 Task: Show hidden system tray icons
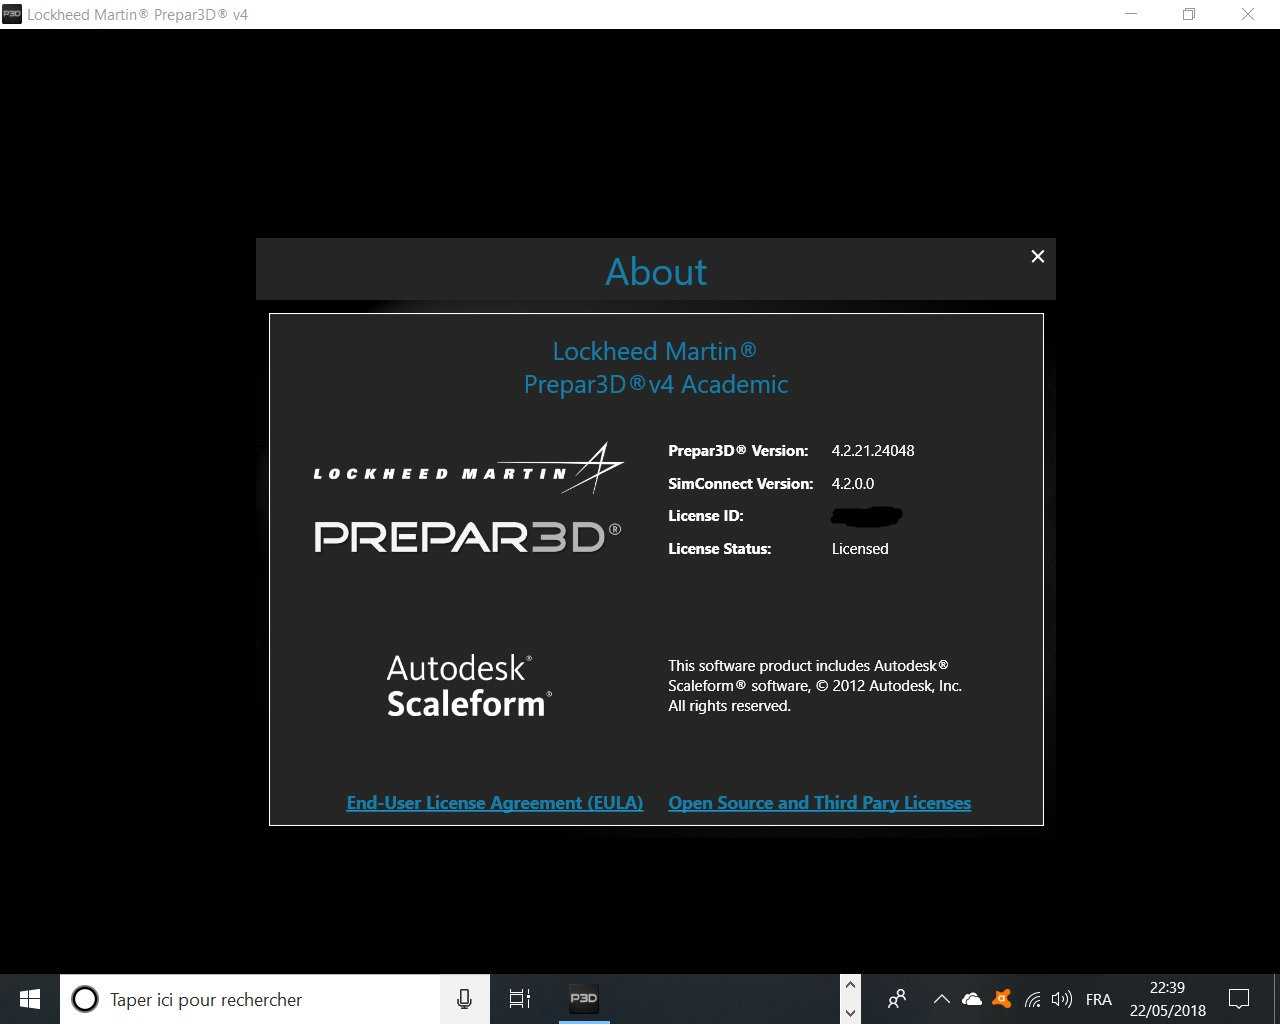(x=941, y=999)
